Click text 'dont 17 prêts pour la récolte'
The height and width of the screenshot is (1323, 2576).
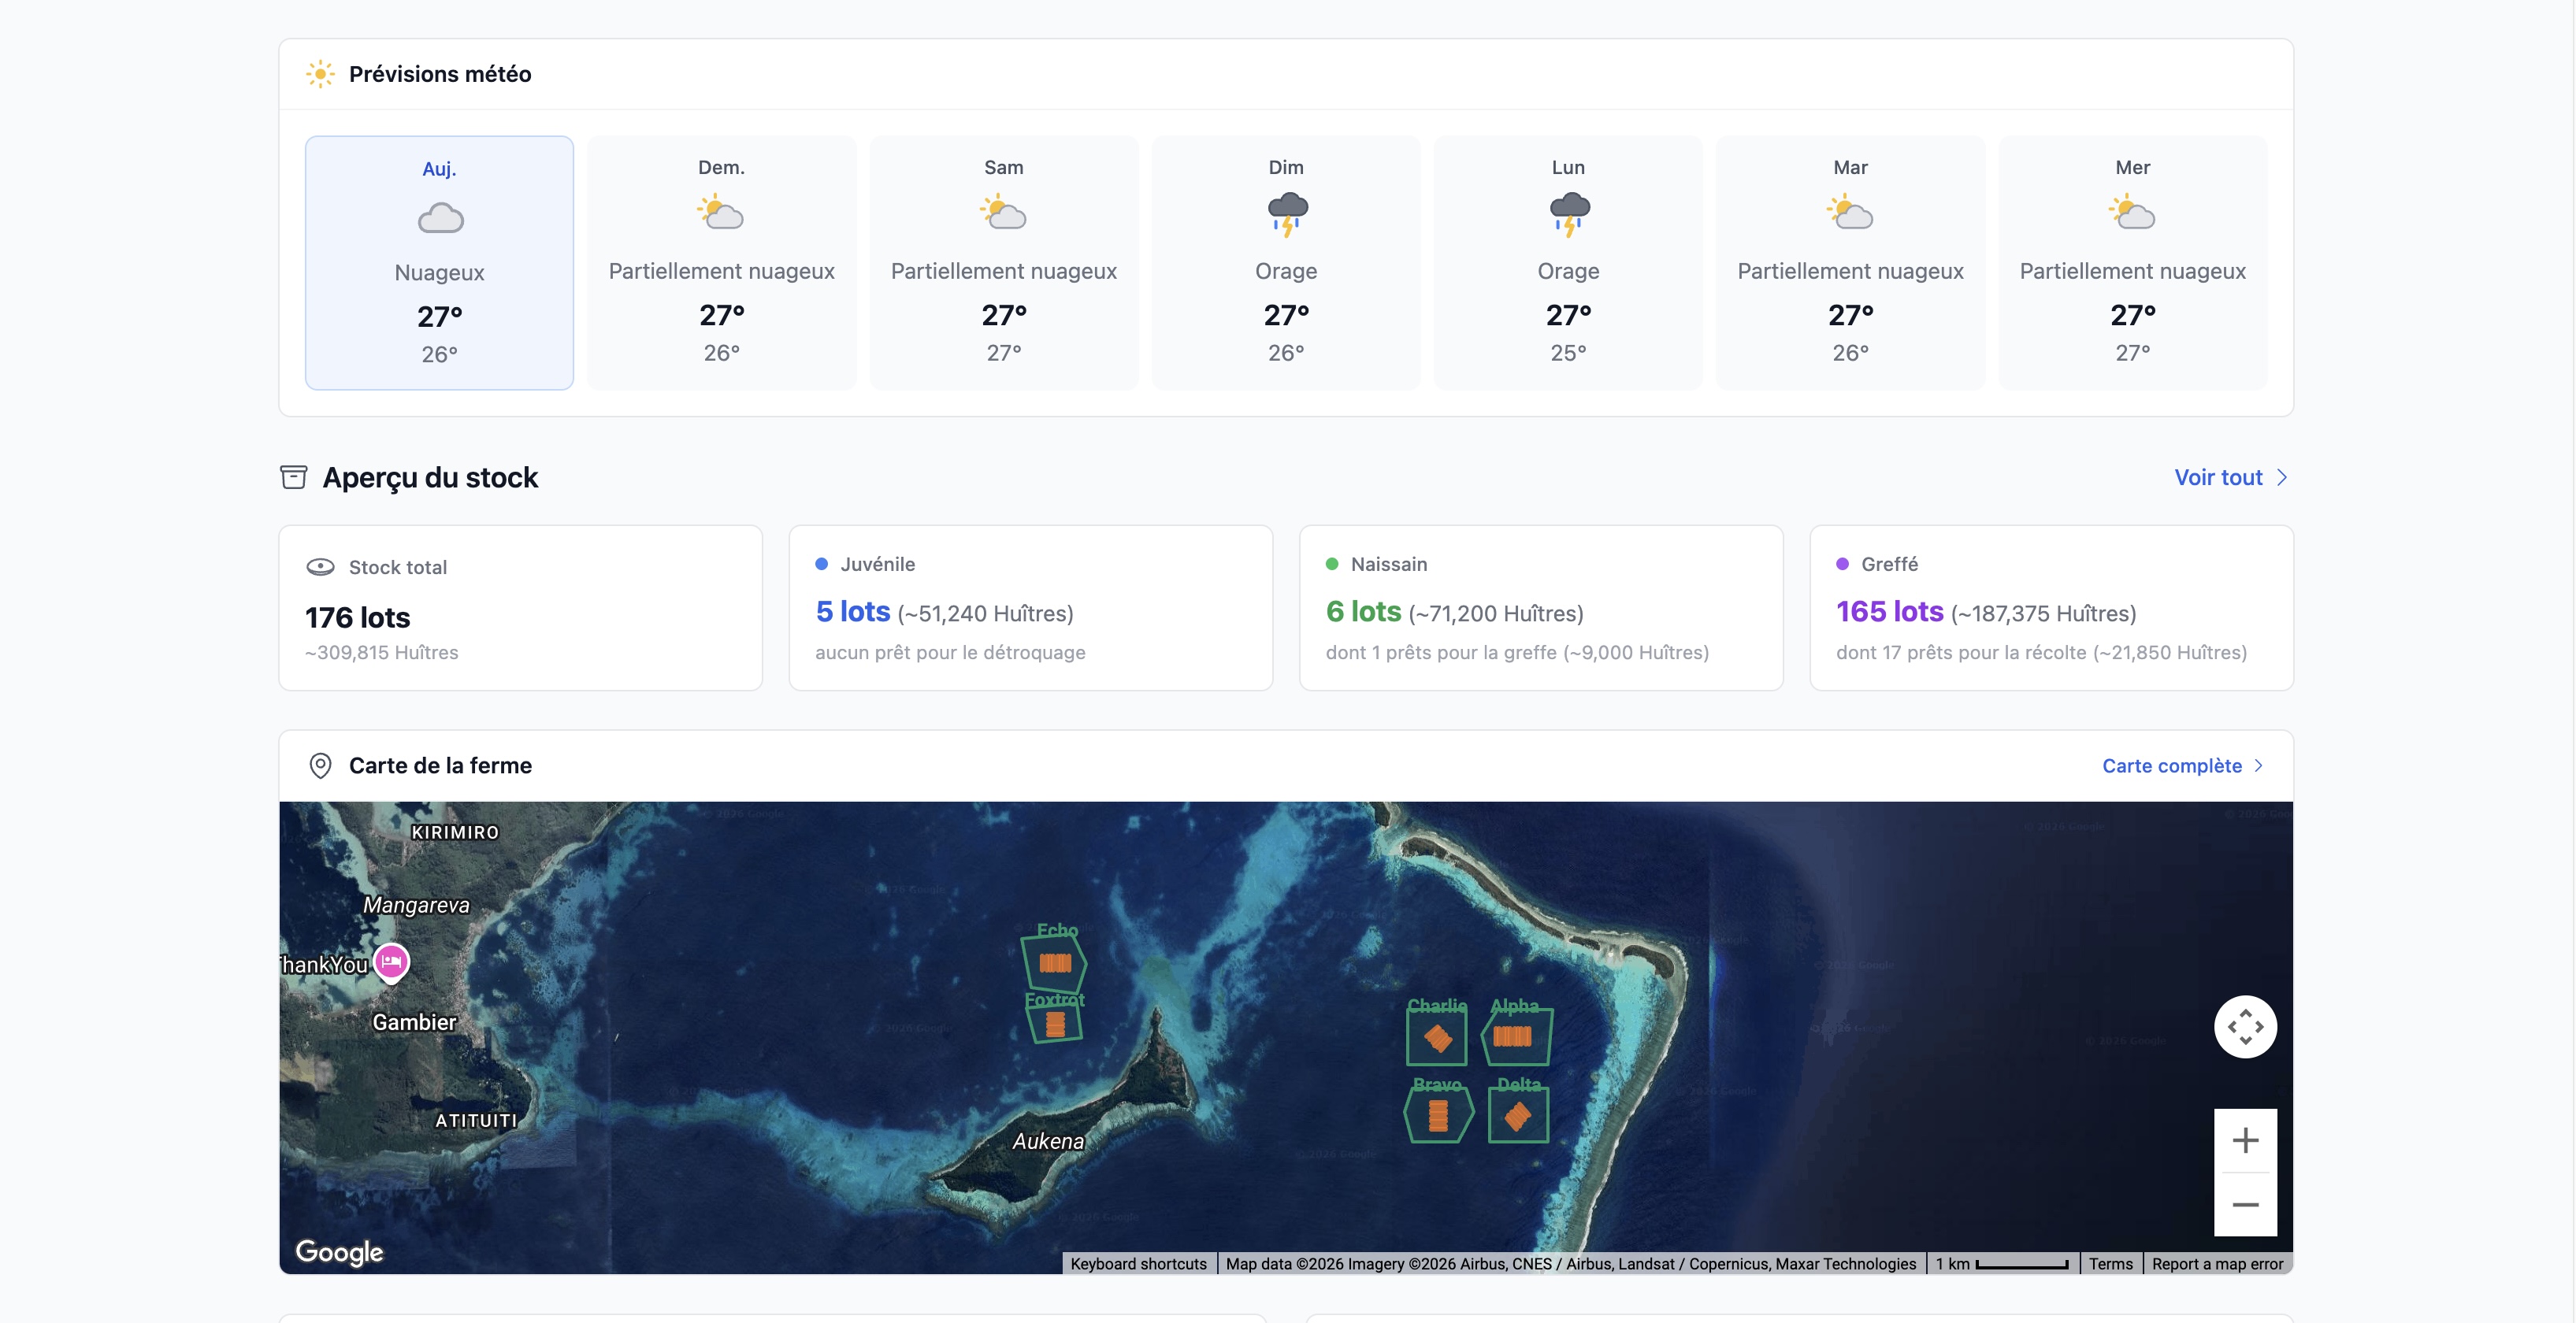[x=1961, y=652]
